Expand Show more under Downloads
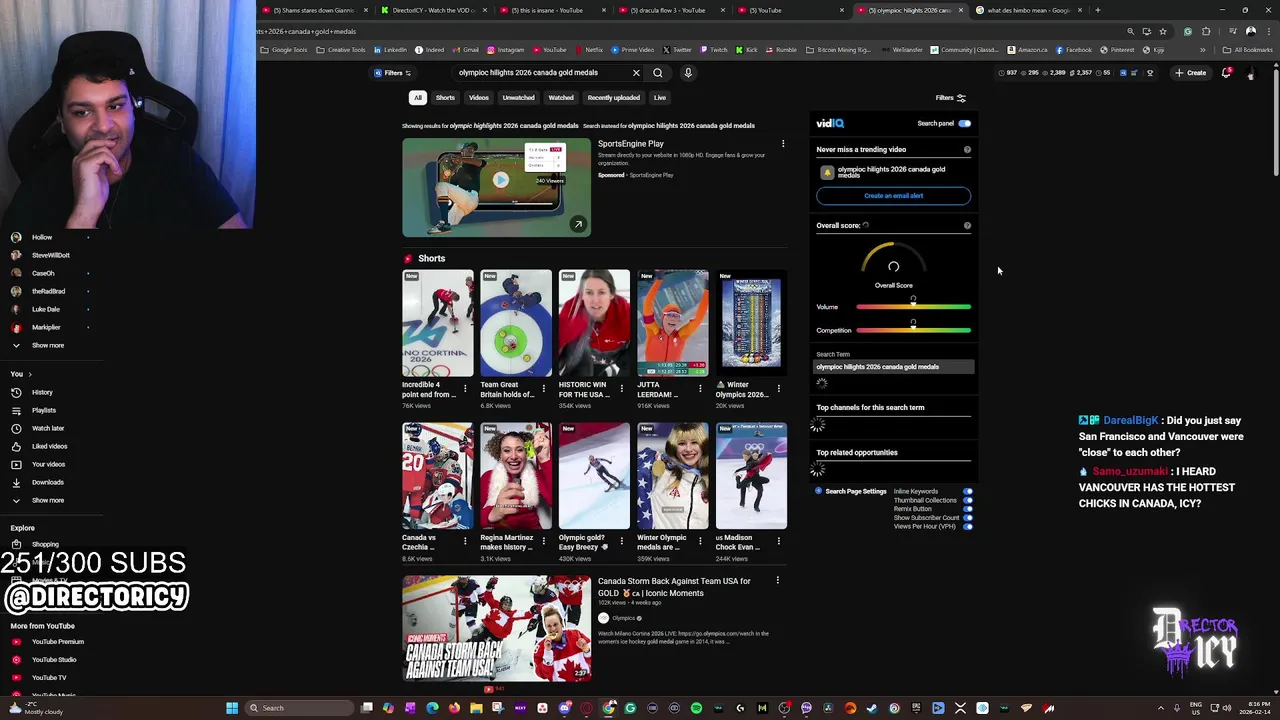Image resolution: width=1280 pixels, height=720 pixels. click(38, 500)
